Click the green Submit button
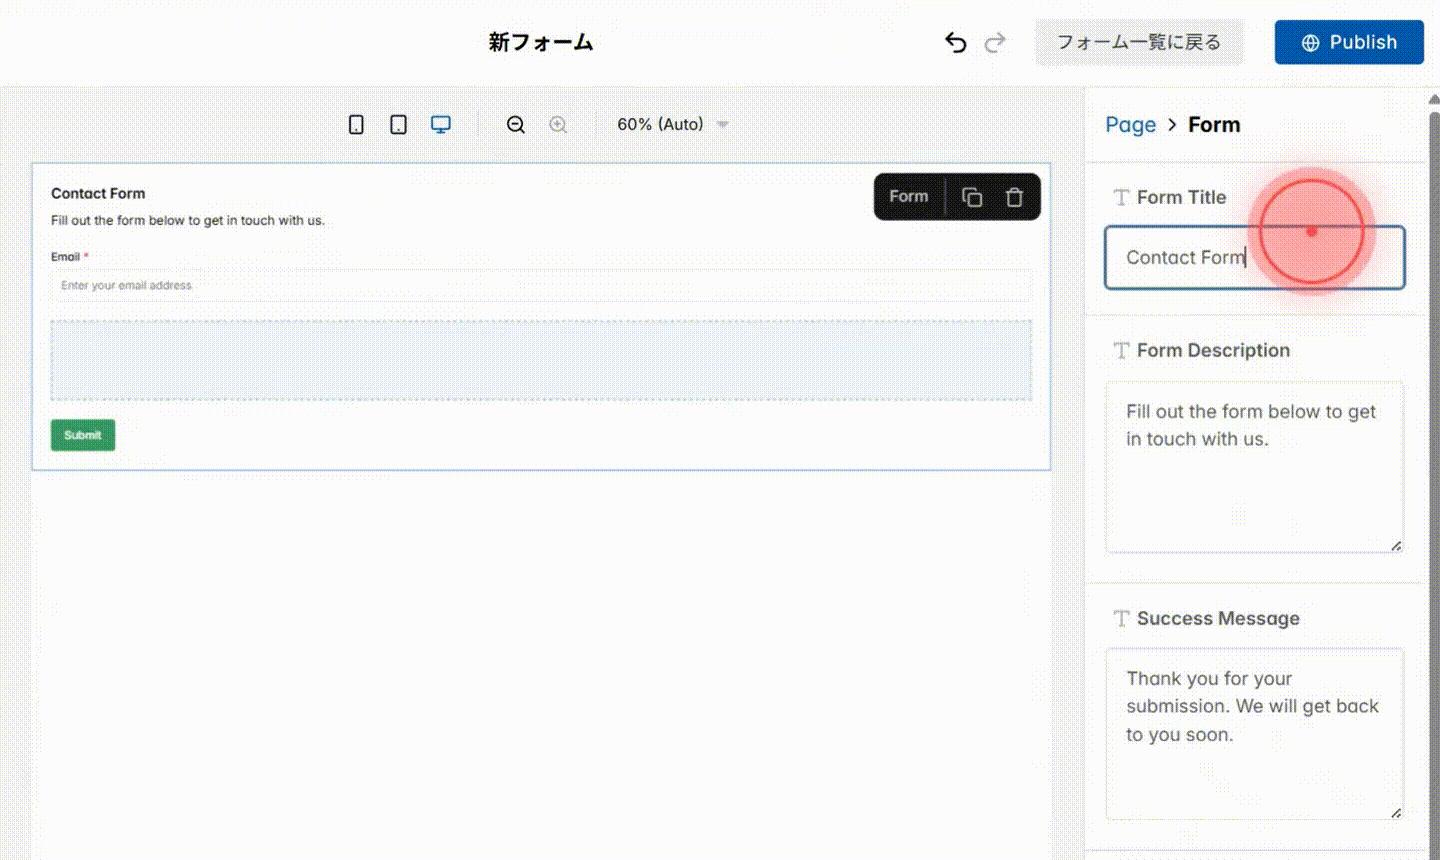 tap(83, 435)
